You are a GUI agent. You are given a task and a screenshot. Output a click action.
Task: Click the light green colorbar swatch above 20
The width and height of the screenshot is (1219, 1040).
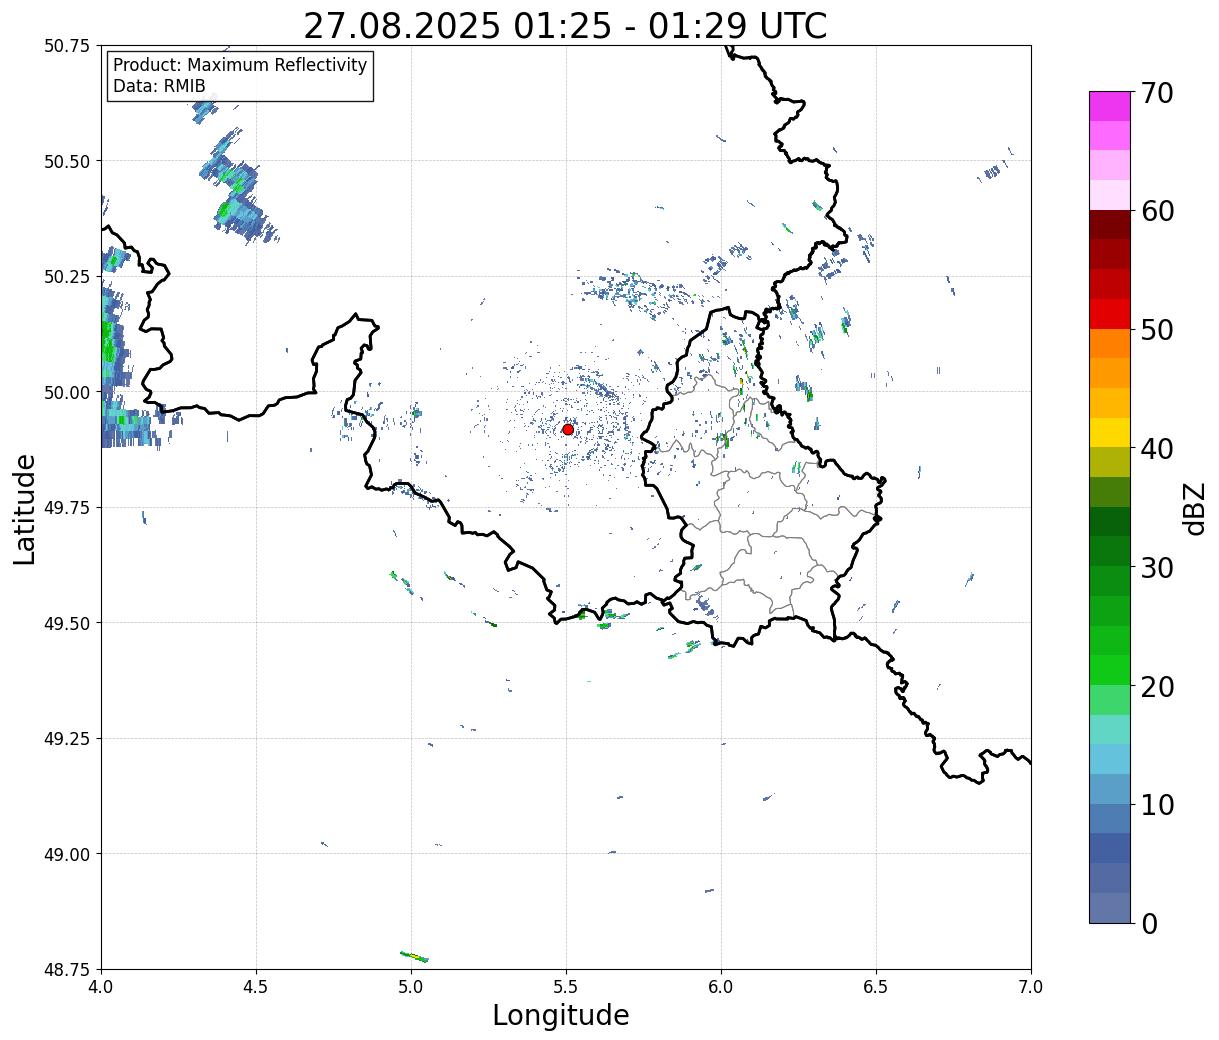pos(1110,670)
